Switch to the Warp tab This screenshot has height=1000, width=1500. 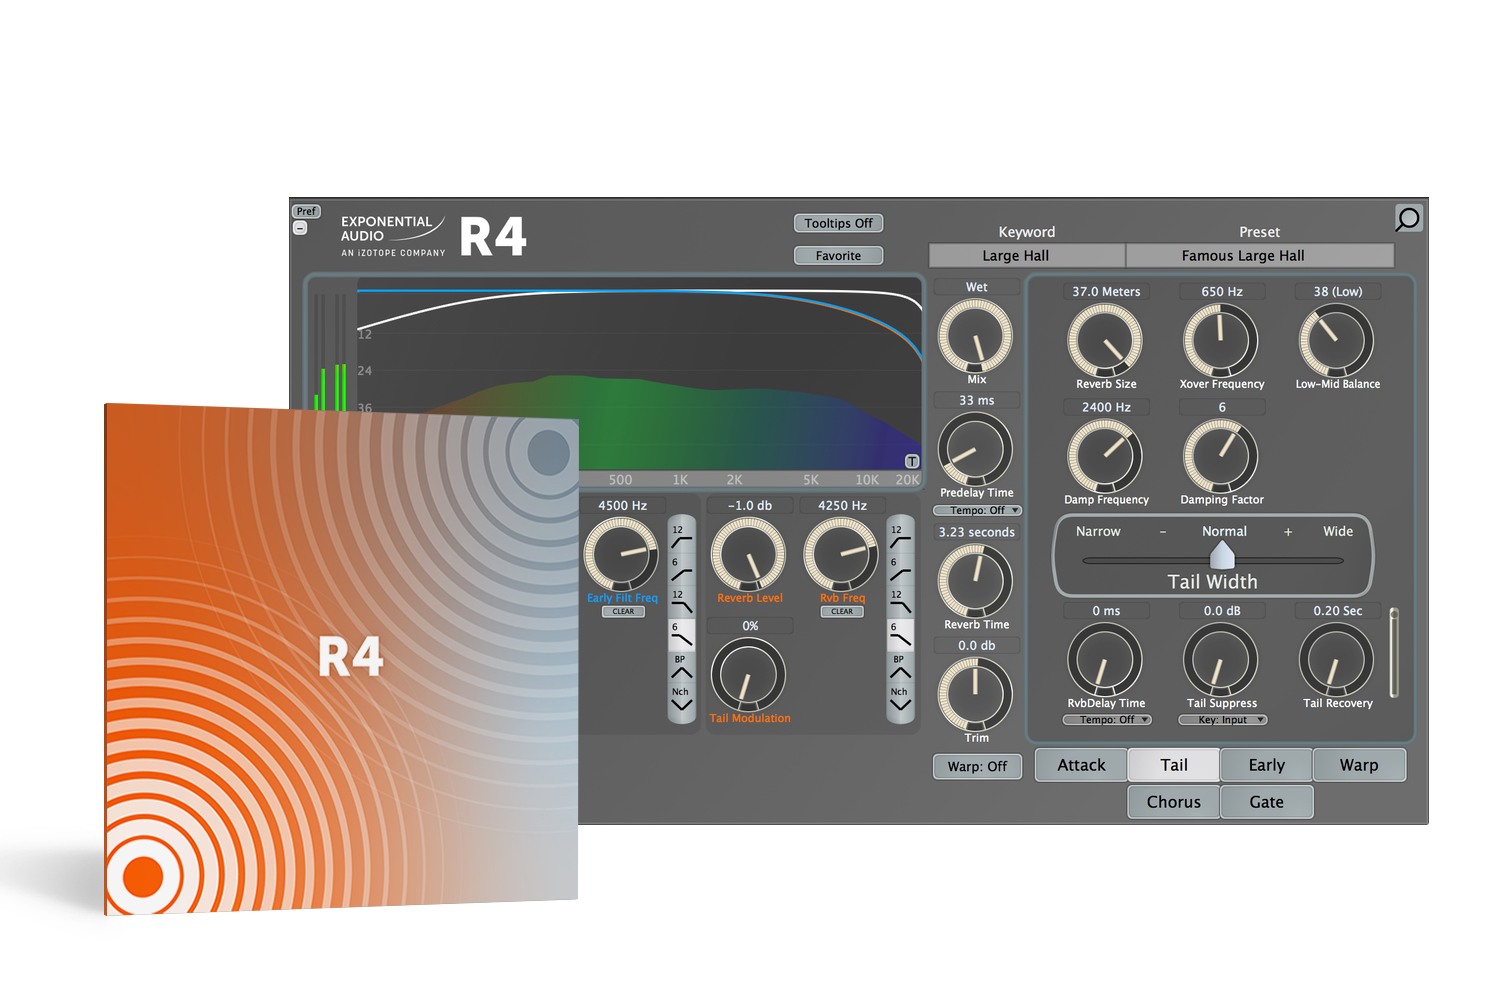(x=1359, y=765)
